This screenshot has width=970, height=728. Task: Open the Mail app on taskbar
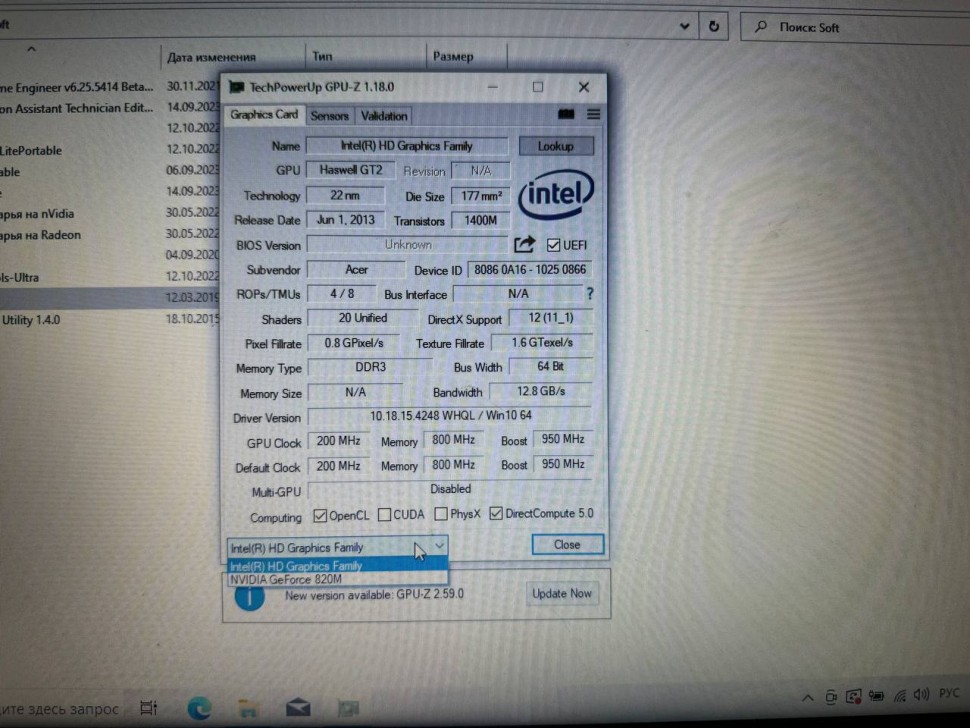[x=298, y=707]
